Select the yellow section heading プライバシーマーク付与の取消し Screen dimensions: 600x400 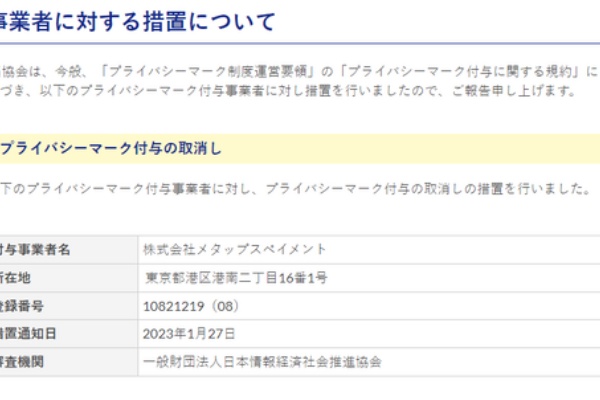[110, 149]
